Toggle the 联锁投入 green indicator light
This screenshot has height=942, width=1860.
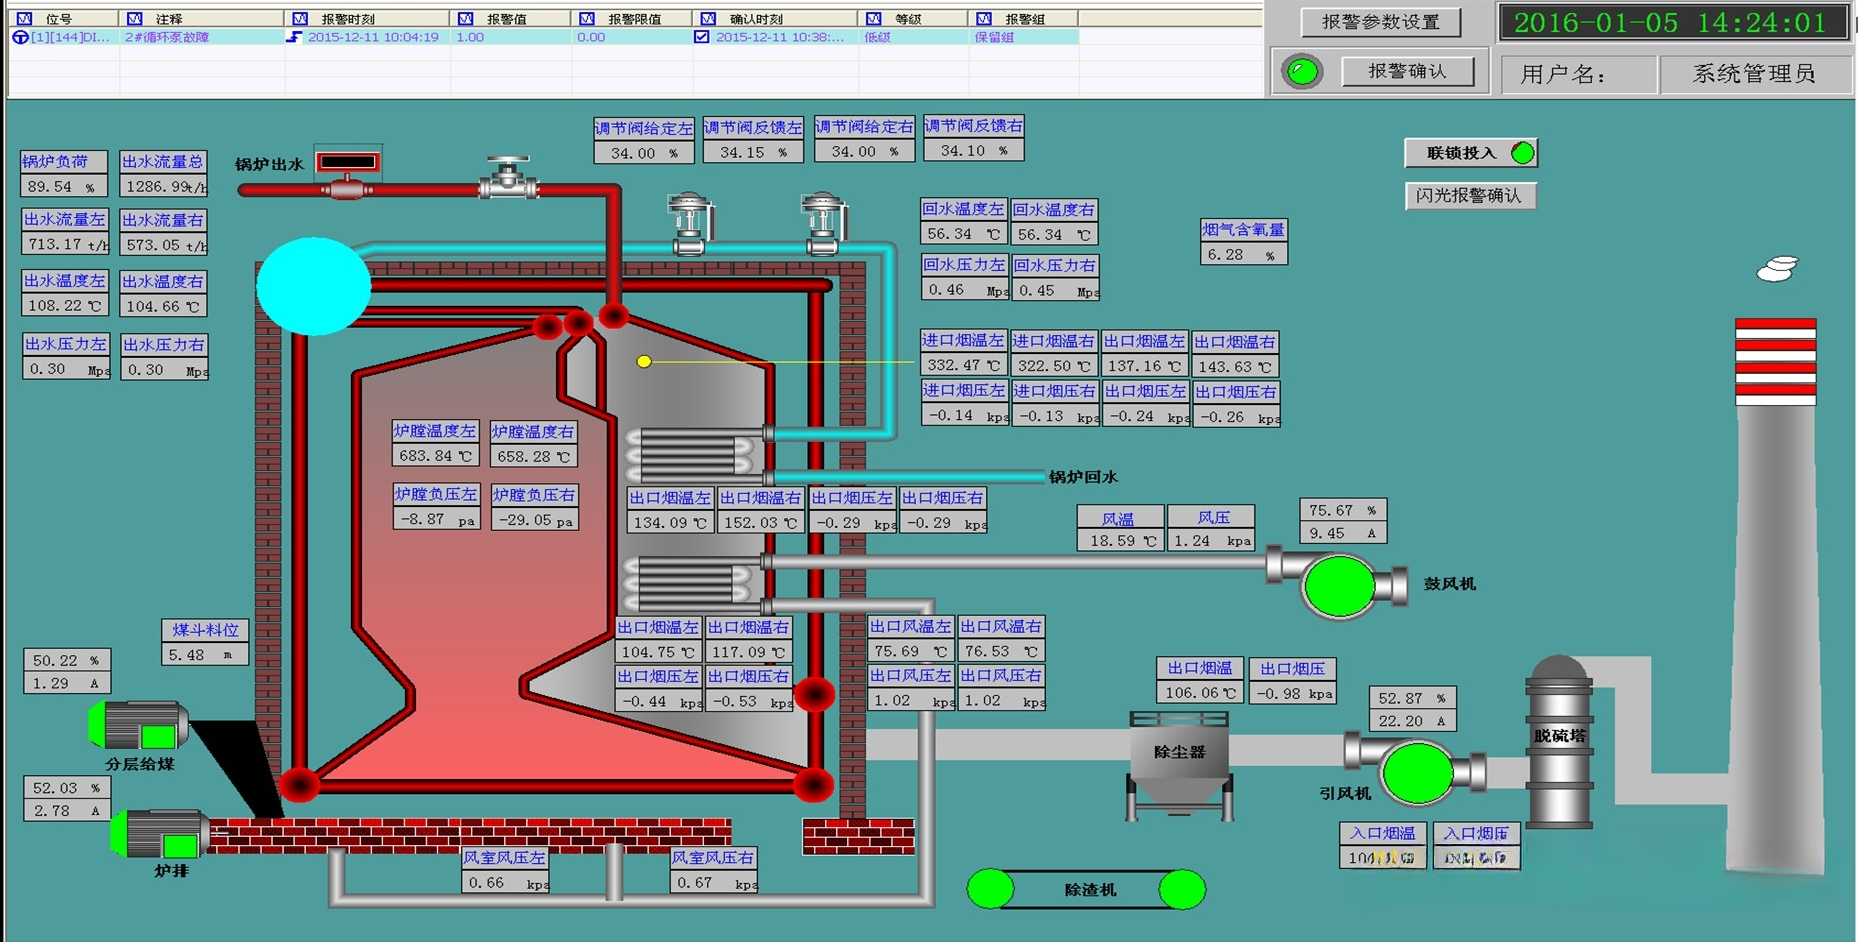coord(1522,153)
